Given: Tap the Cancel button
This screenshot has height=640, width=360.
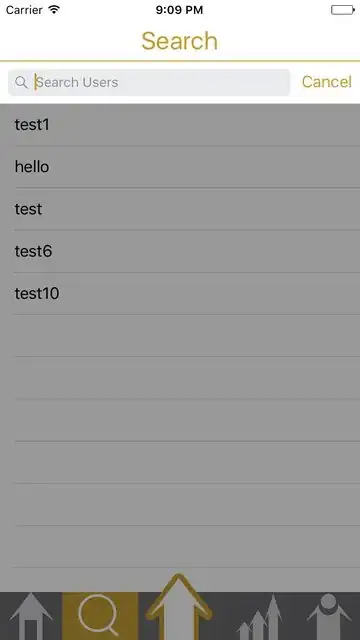Looking at the screenshot, I should pyautogui.click(x=327, y=82).
